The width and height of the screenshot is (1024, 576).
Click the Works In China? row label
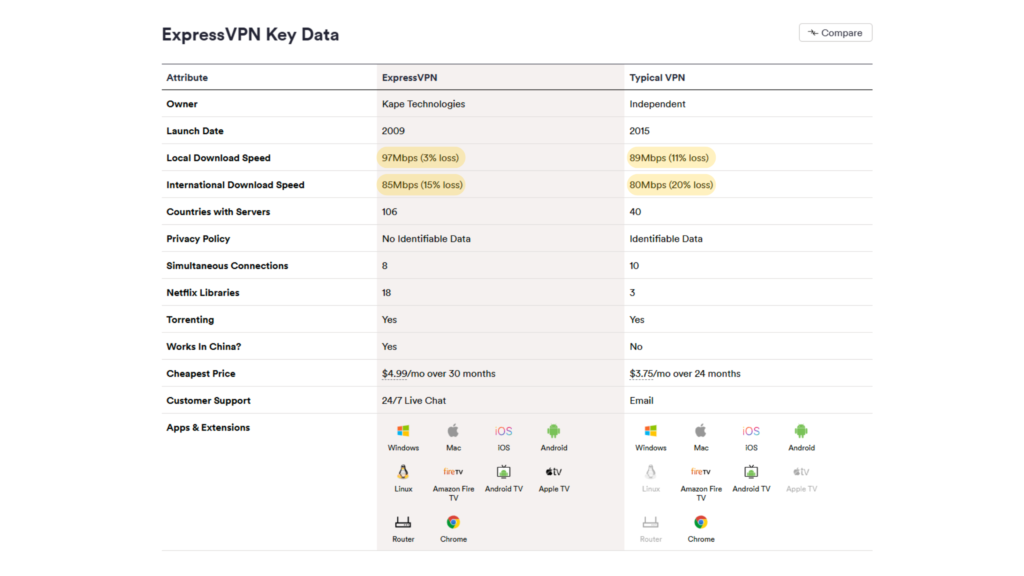pyautogui.click(x=203, y=347)
